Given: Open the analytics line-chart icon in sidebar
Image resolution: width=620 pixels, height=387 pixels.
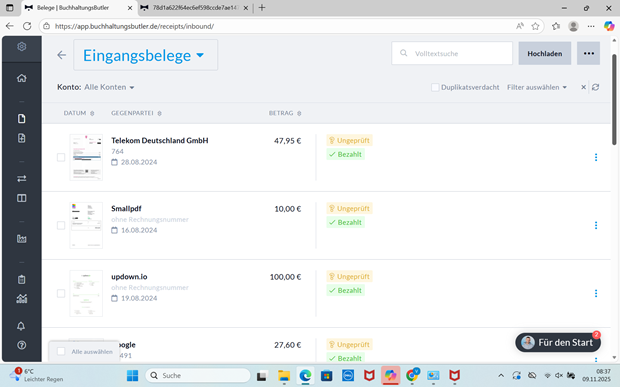Looking at the screenshot, I should click(21, 298).
